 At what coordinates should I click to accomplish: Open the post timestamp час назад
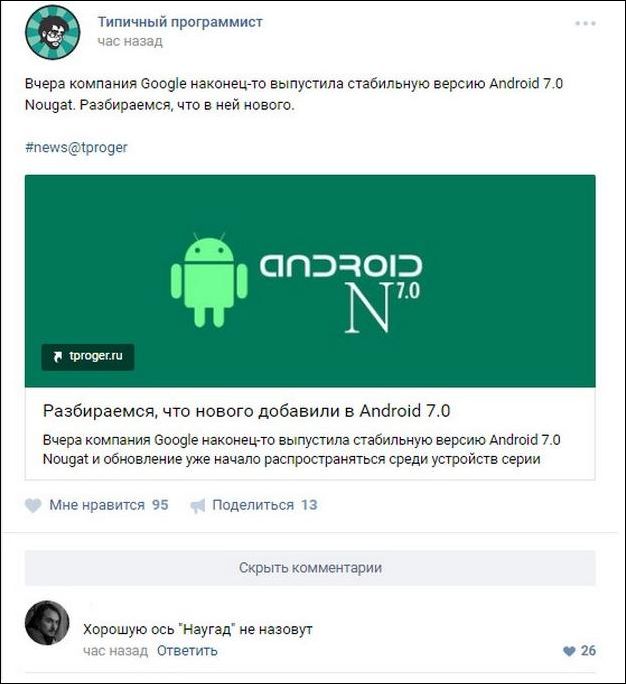(x=130, y=41)
